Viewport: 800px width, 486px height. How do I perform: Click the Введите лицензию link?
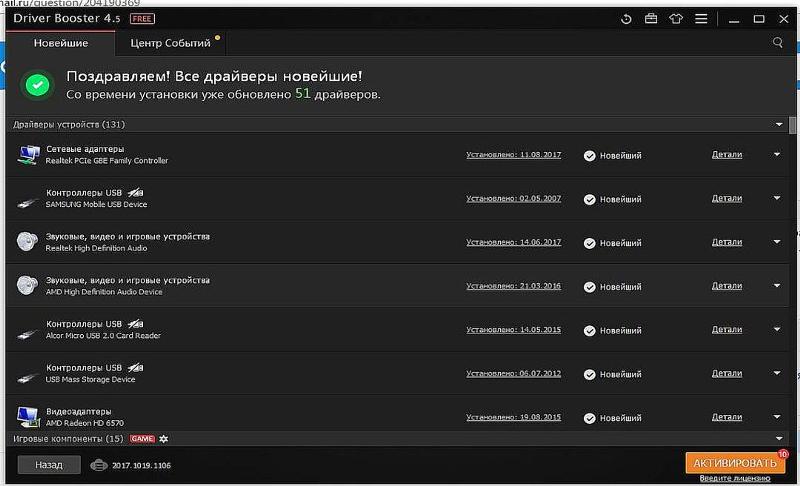point(735,478)
